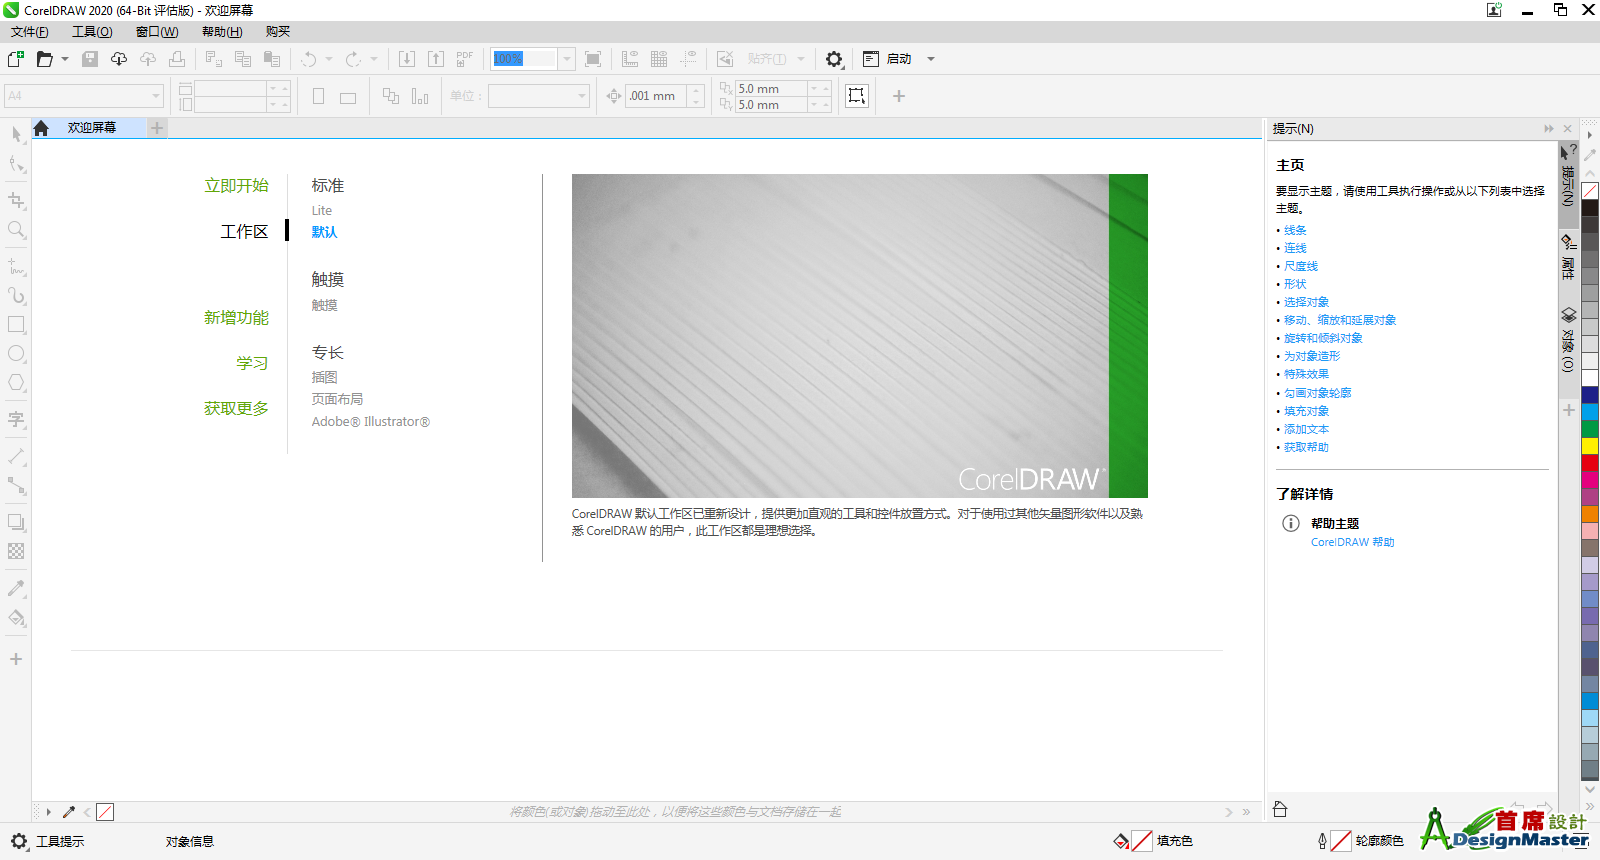Select the Pick tool in toolbox
The image size is (1600, 860).
point(16,134)
